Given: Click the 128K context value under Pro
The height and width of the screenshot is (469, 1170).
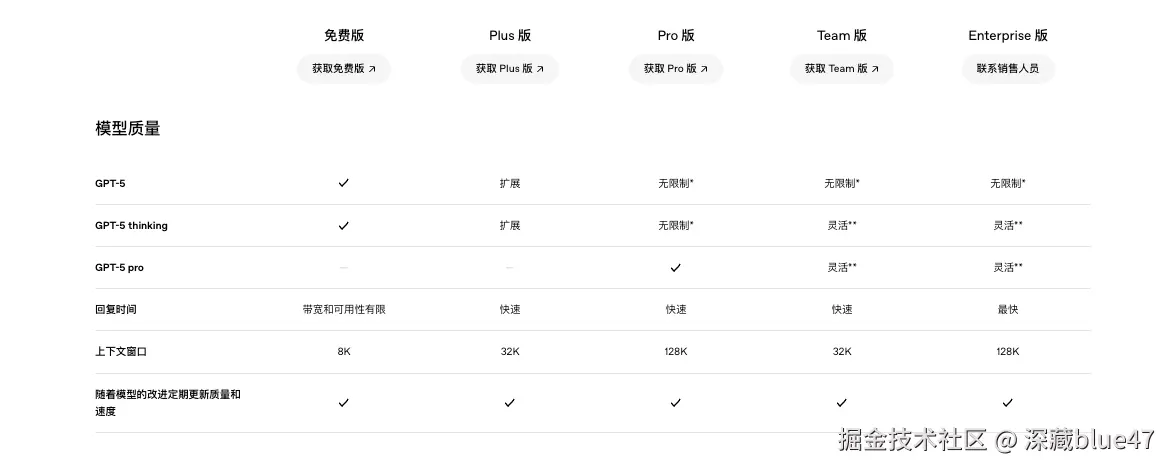Looking at the screenshot, I should (675, 352).
